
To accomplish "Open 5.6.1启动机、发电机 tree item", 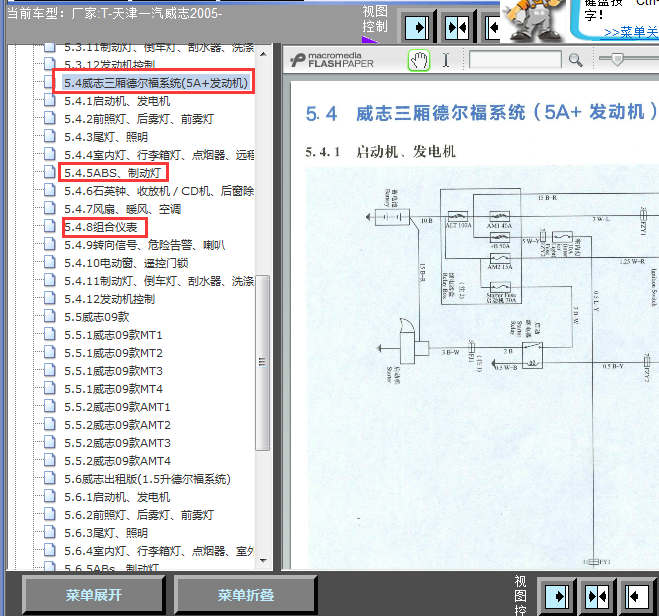I will point(117,497).
